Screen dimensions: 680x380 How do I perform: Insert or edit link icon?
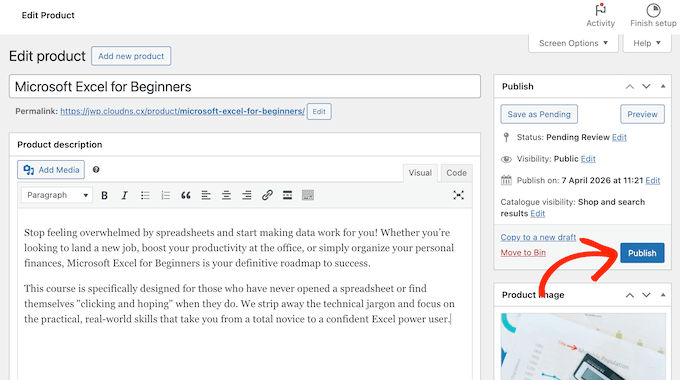(x=267, y=195)
